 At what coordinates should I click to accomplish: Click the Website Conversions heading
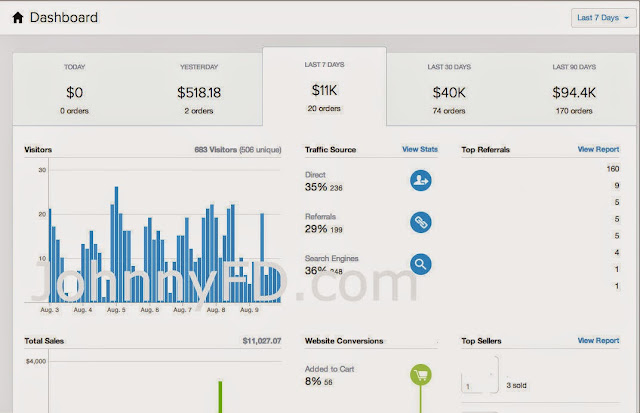[x=344, y=341]
